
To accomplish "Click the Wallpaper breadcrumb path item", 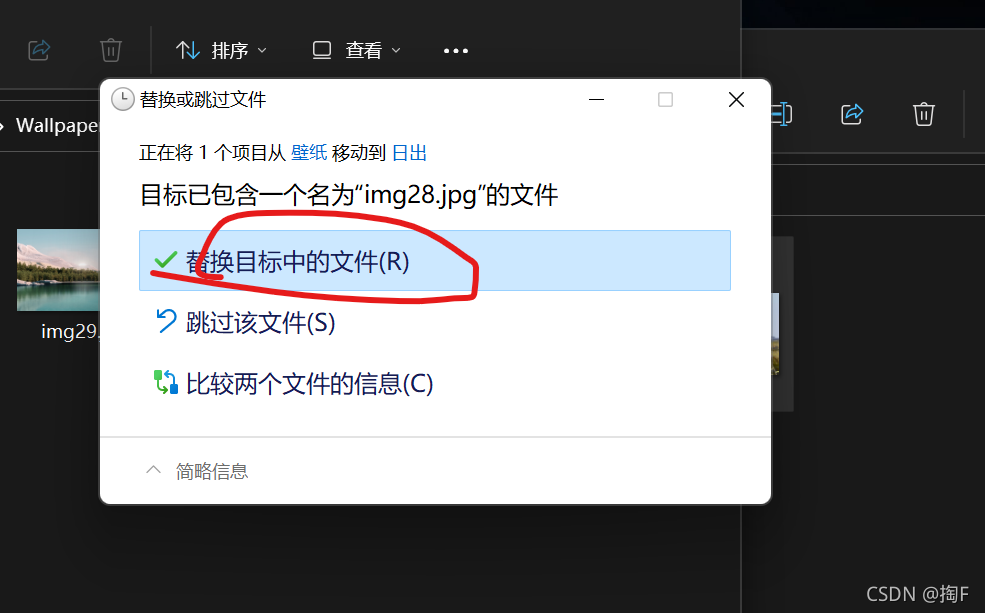I will pos(57,126).
